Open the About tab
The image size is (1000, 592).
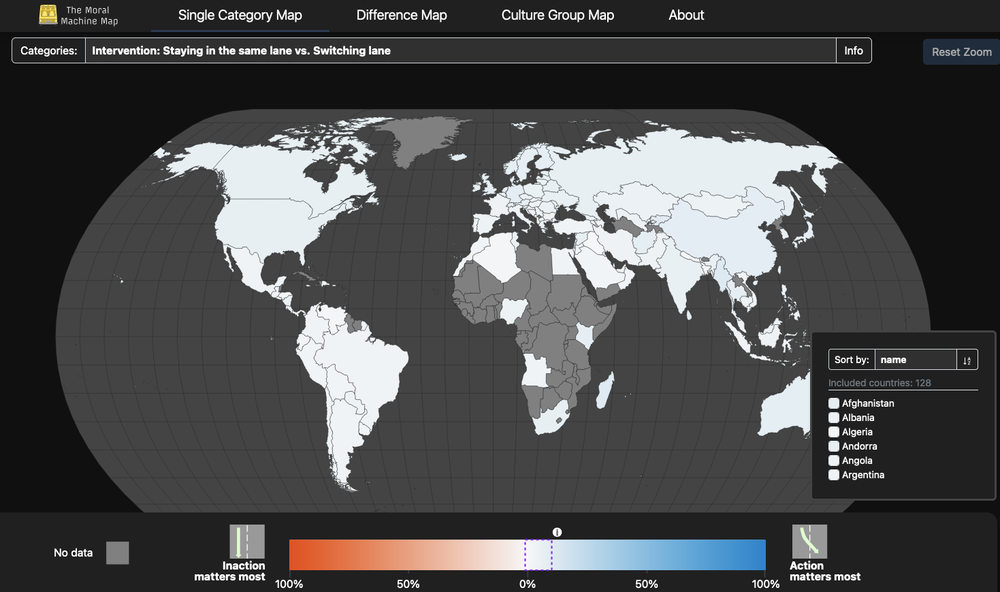pos(686,15)
